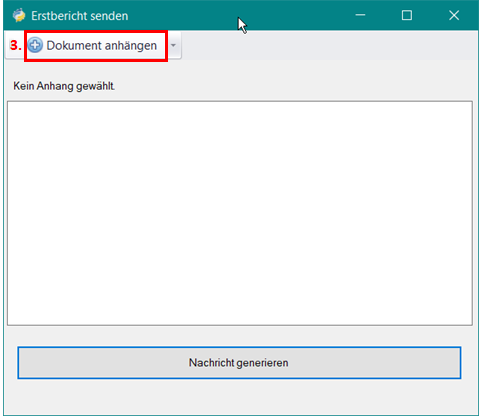Viewport: 479px width, 416px height.
Task: Close the Erstbericht senden dialog
Action: tap(454, 15)
